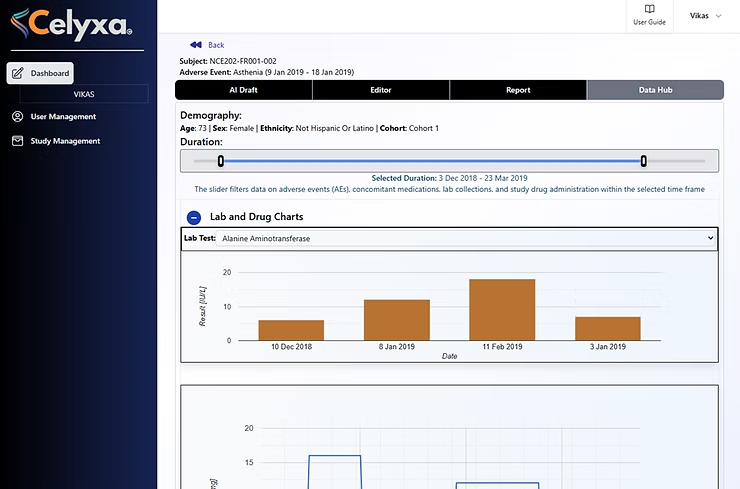
Task: Click the Back double-arrow icon
Action: pyautogui.click(x=195, y=45)
